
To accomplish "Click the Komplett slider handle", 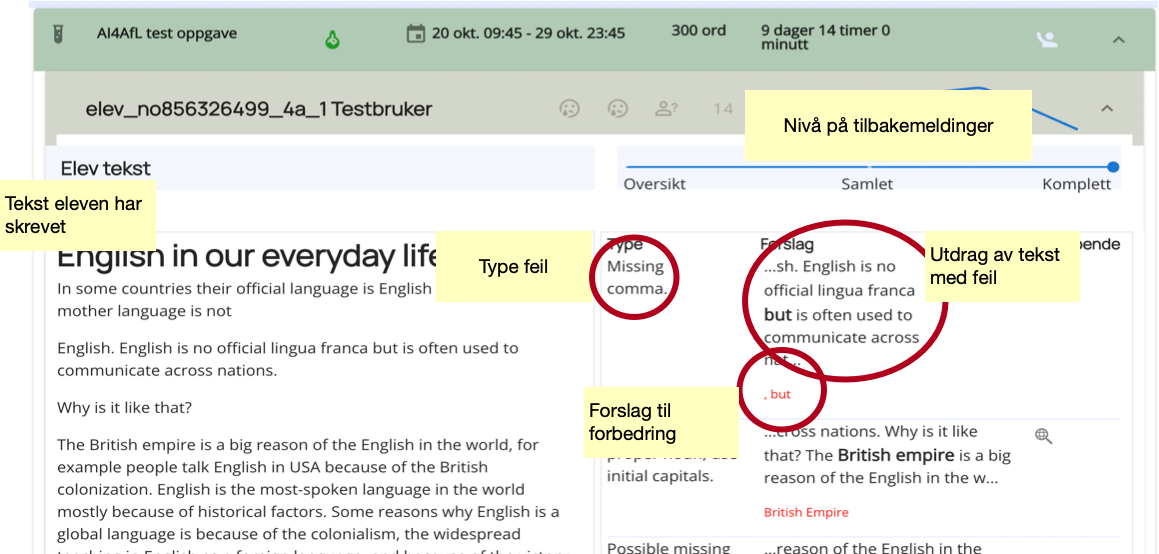I will pos(1113,167).
